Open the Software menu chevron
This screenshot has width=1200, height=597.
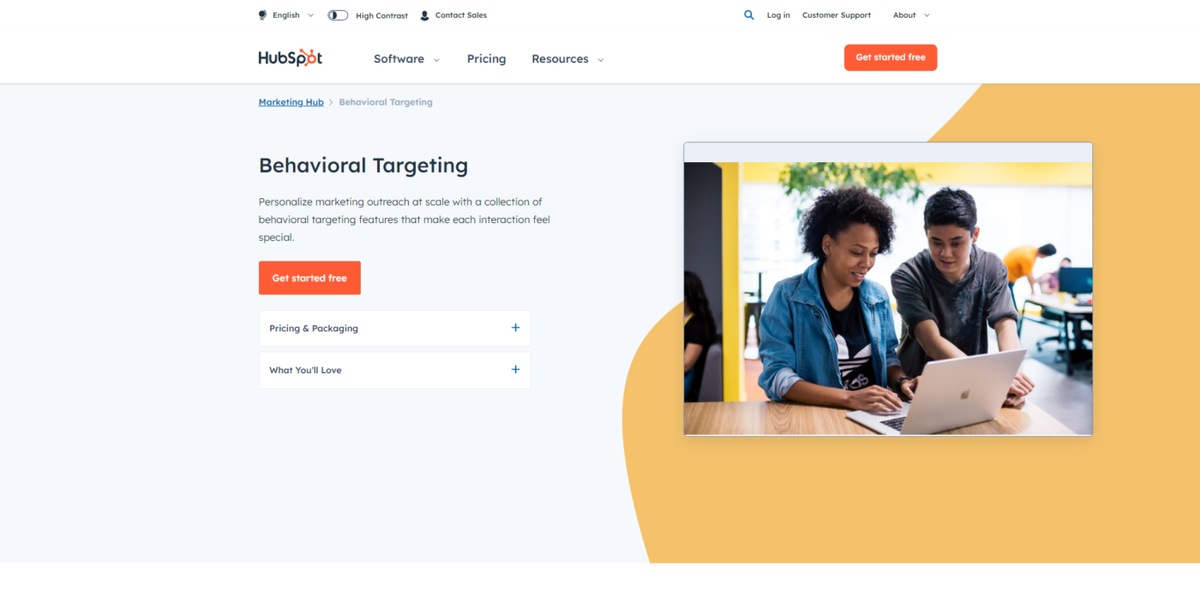(436, 60)
